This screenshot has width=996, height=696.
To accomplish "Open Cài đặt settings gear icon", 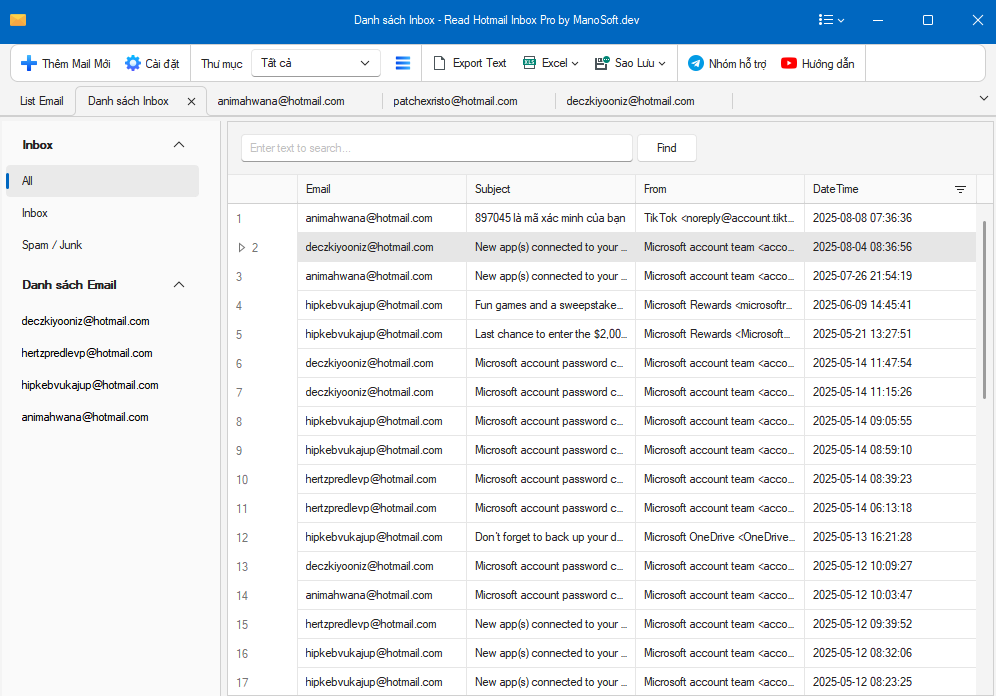I will point(133,64).
